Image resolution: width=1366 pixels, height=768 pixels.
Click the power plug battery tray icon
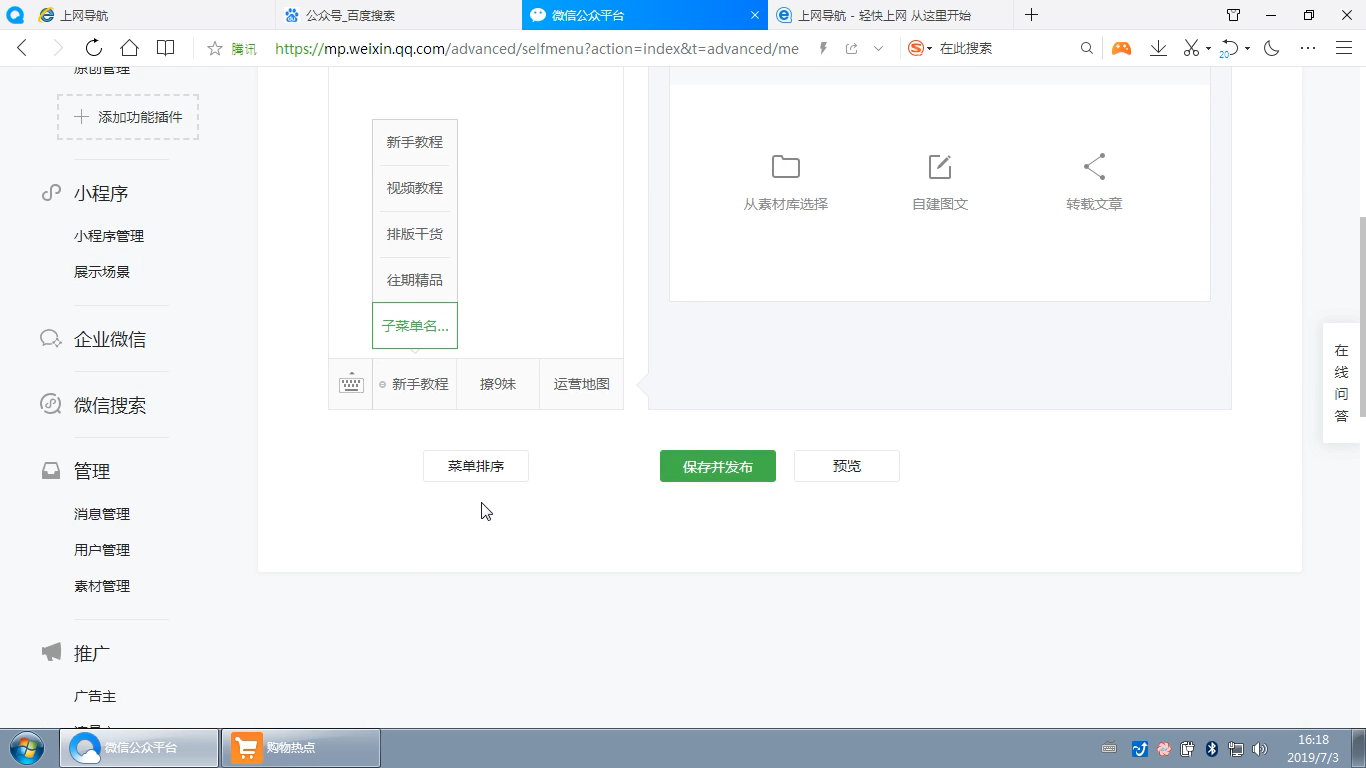click(1187, 748)
